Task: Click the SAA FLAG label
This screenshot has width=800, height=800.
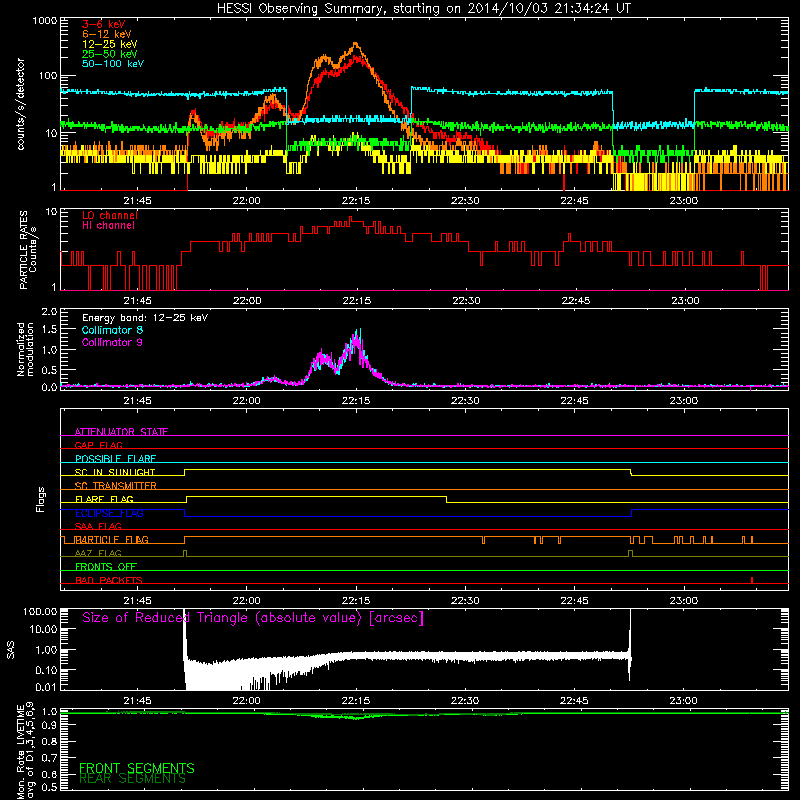Action: 98,526
